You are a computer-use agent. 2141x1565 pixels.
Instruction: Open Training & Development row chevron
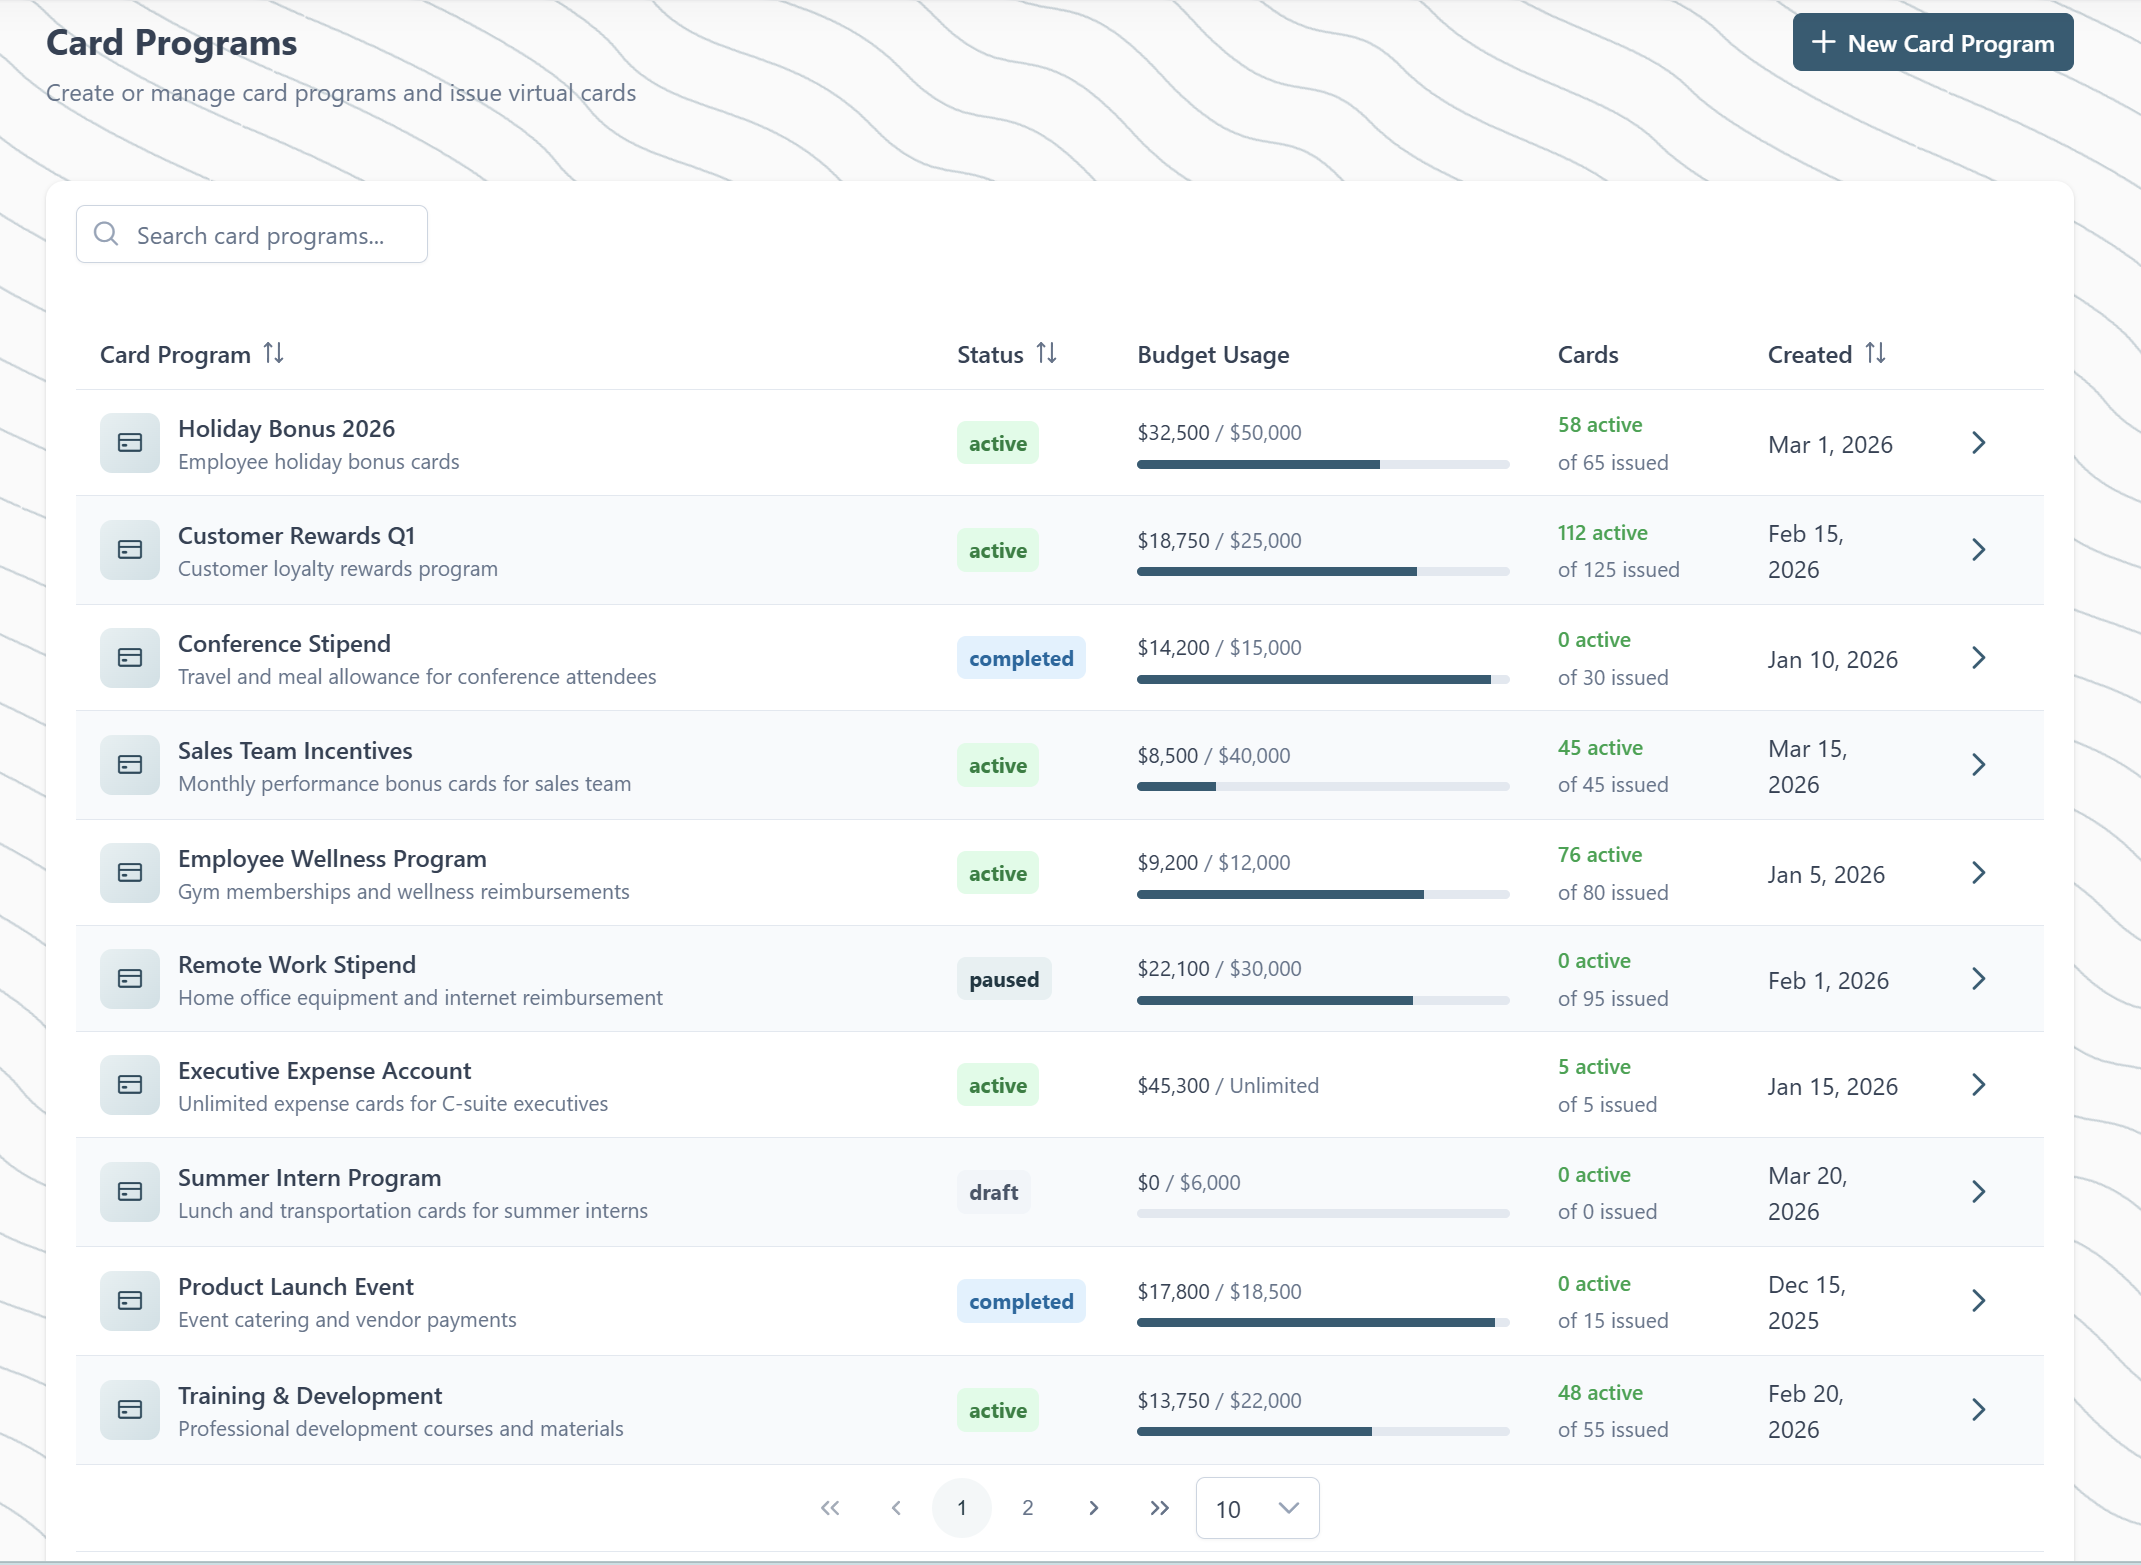click(1978, 1410)
